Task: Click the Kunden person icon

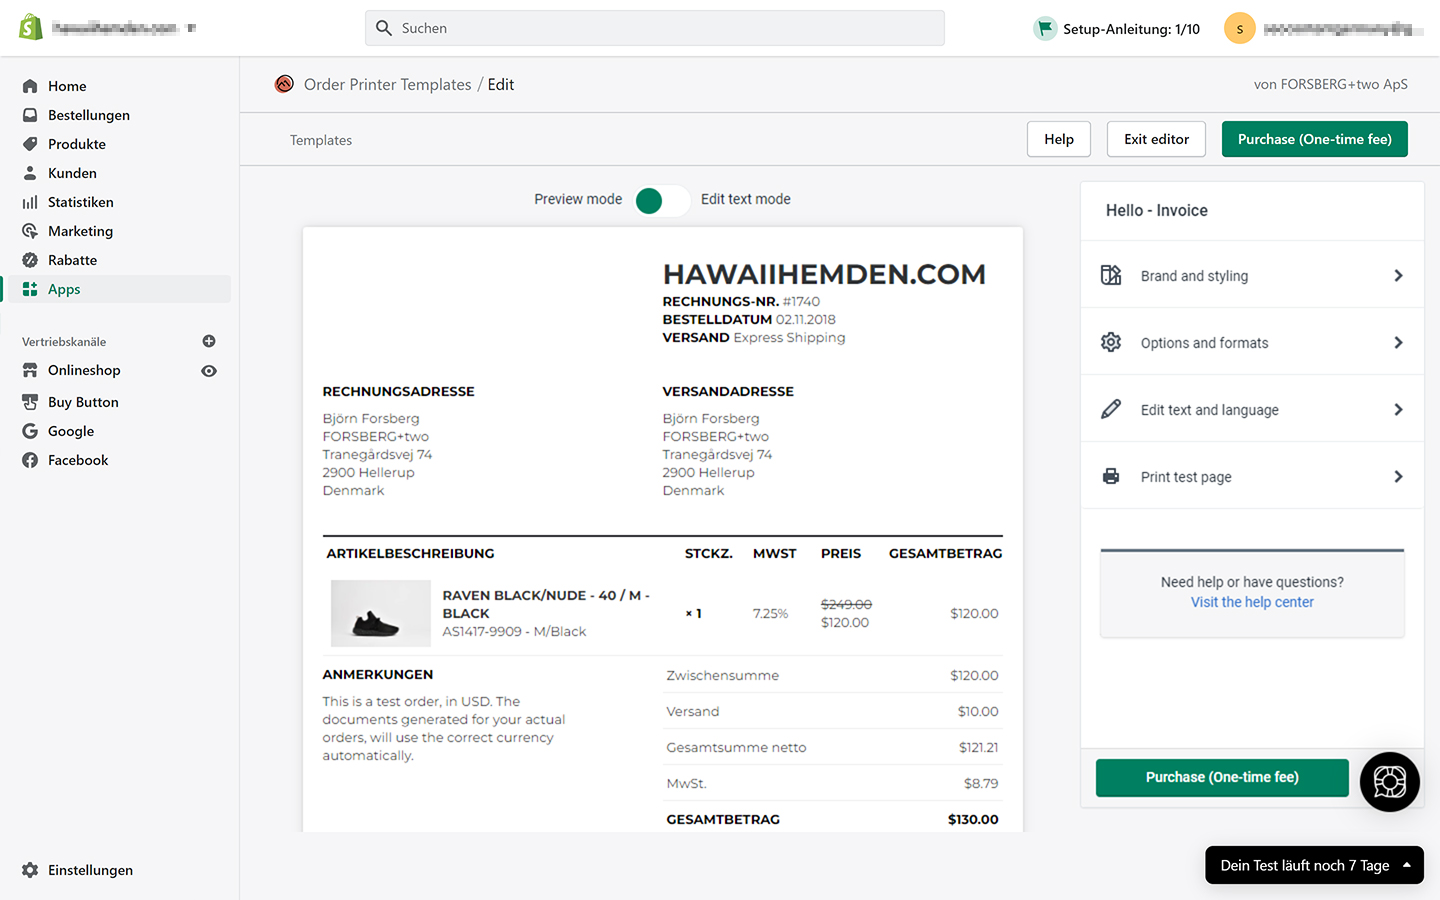Action: pyautogui.click(x=30, y=173)
